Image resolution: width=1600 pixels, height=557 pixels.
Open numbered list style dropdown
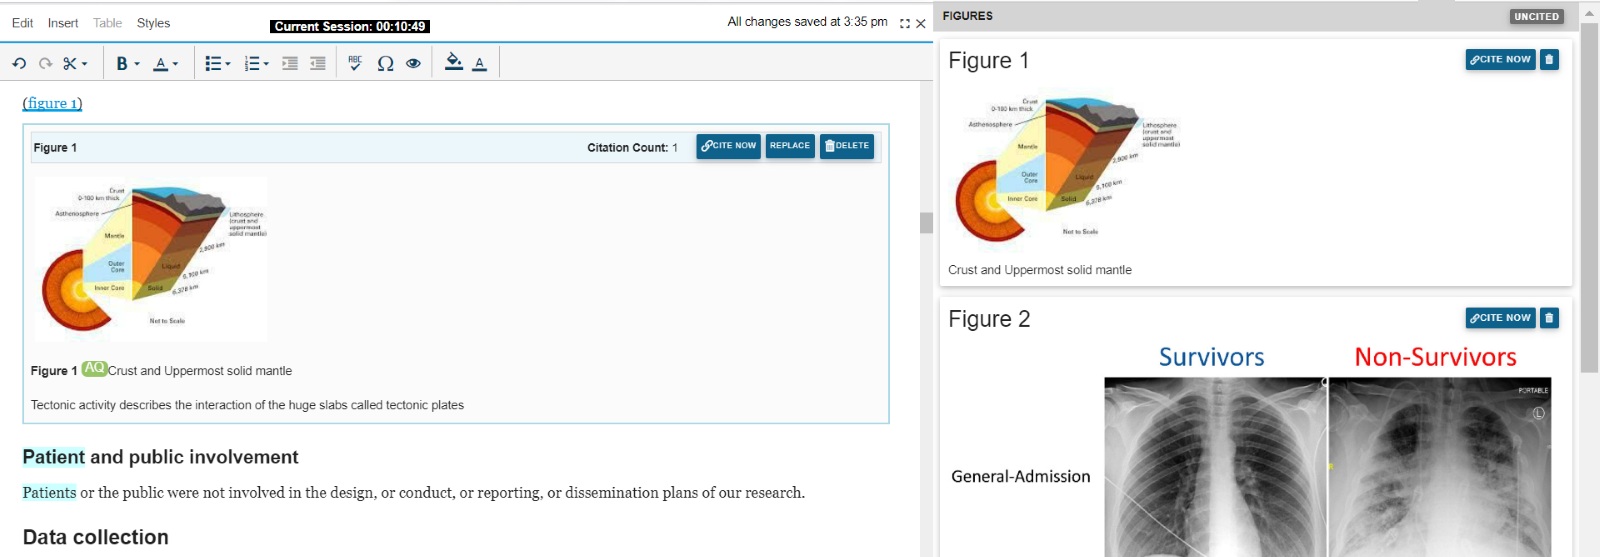[x=266, y=64]
